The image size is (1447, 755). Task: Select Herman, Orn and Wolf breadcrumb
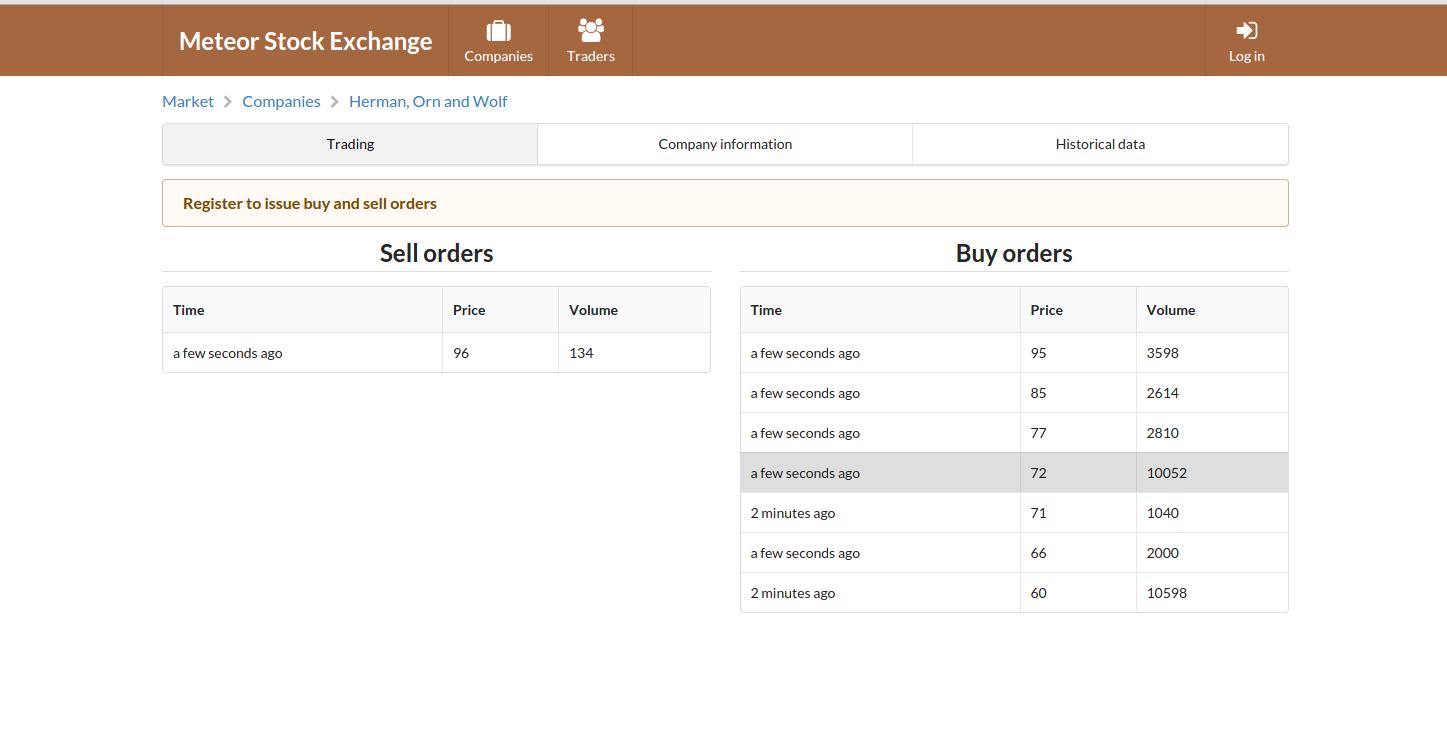428,101
